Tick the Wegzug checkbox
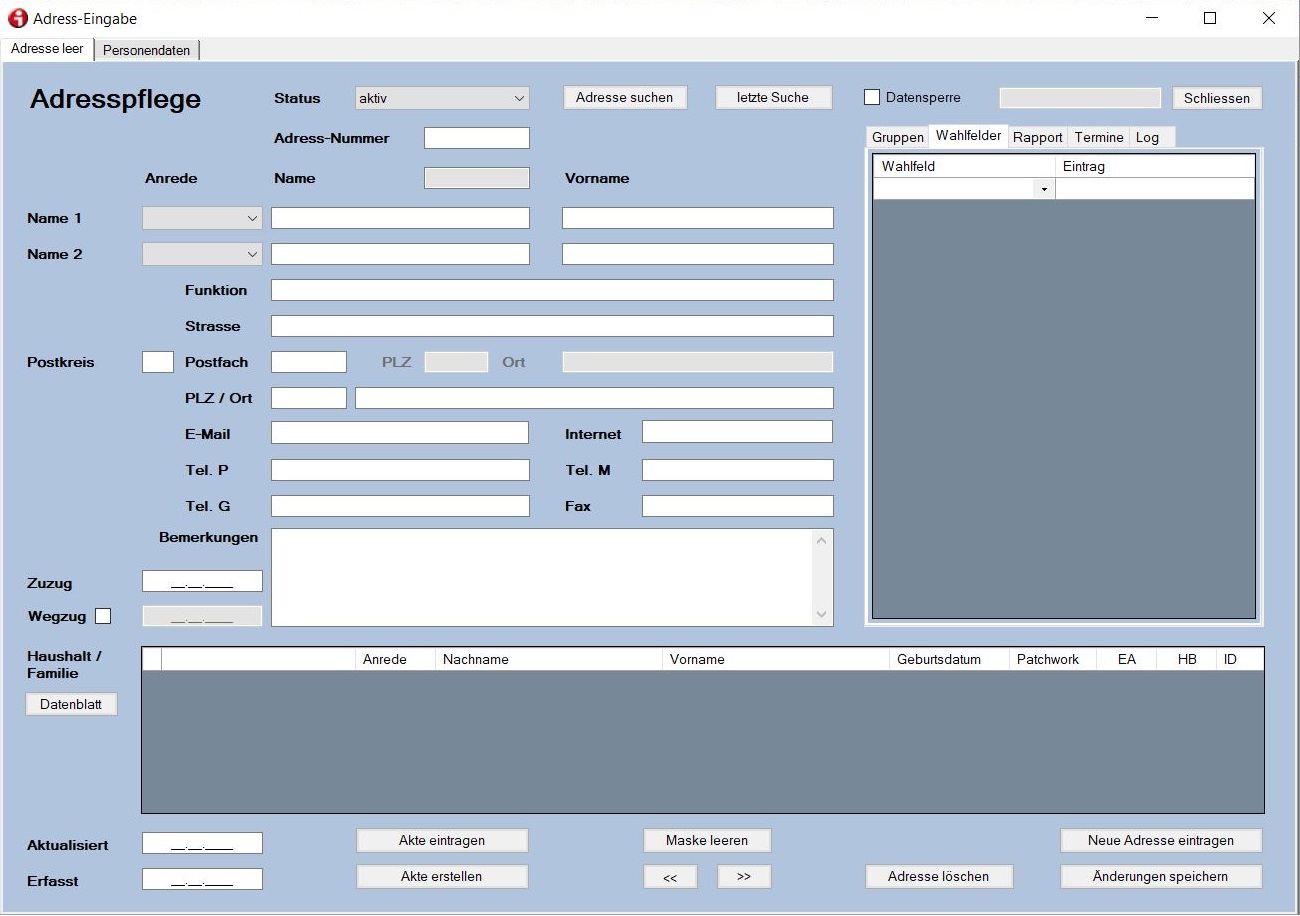The image size is (1300, 916). point(103,616)
